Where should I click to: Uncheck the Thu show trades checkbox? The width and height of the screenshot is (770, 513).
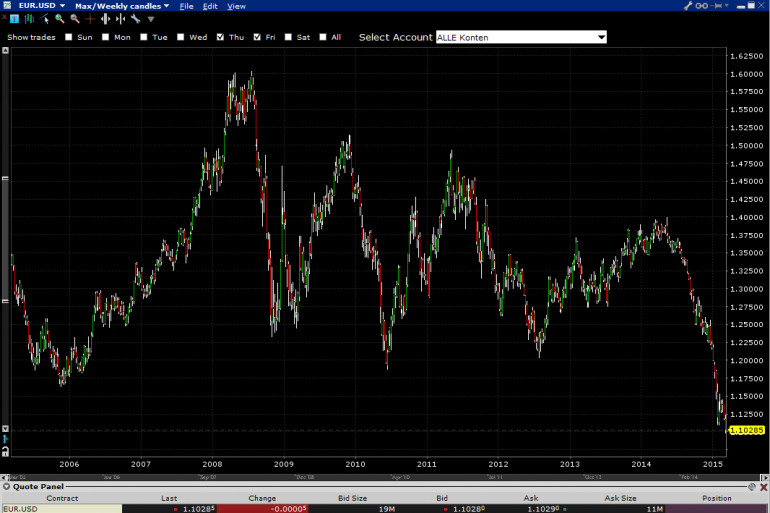tap(220, 37)
